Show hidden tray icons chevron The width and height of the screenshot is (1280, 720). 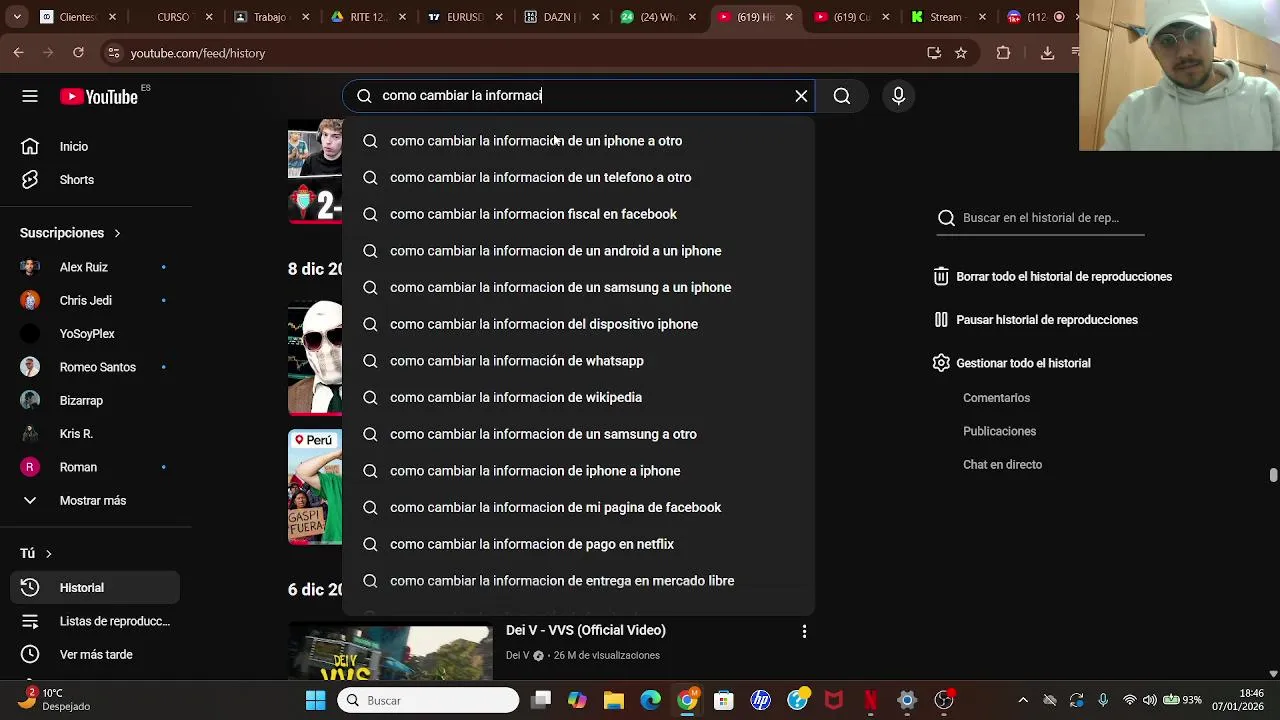point(1023,700)
